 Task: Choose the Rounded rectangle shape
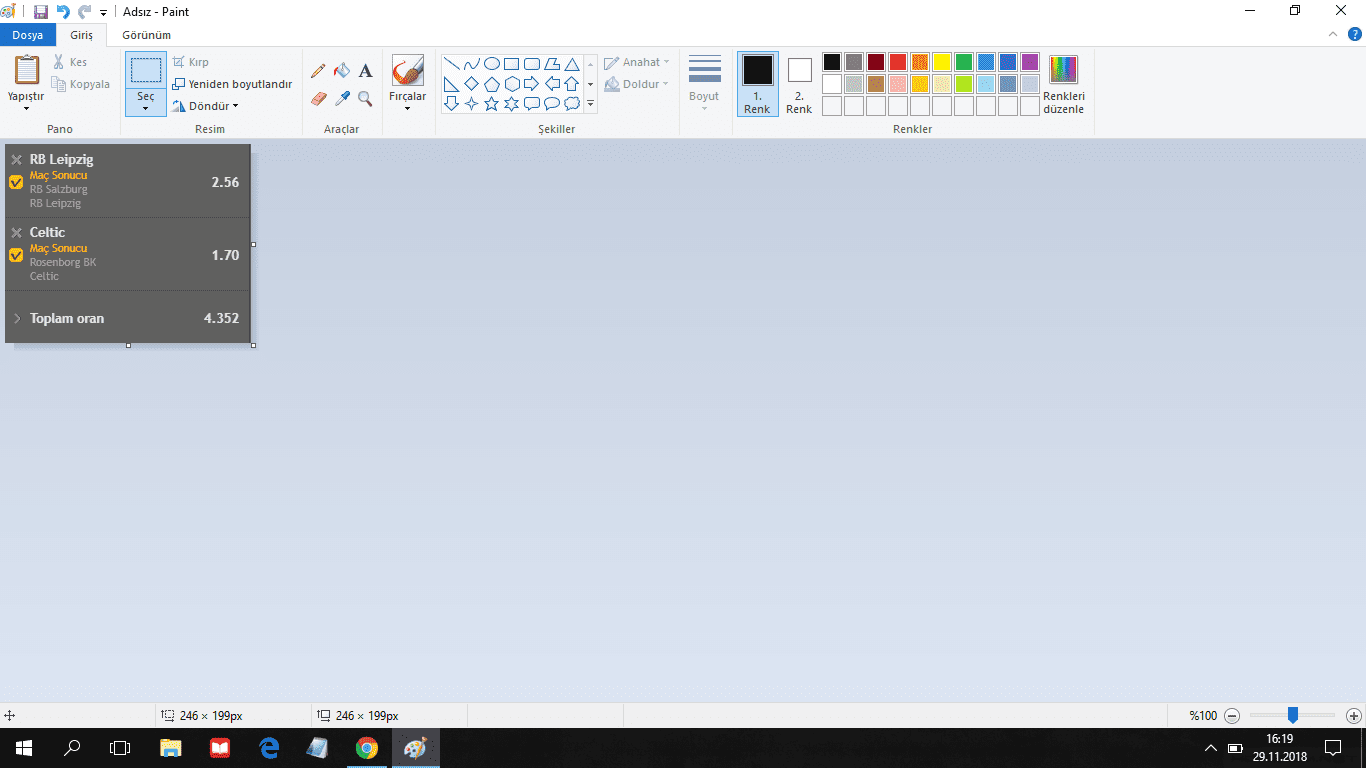click(x=532, y=64)
